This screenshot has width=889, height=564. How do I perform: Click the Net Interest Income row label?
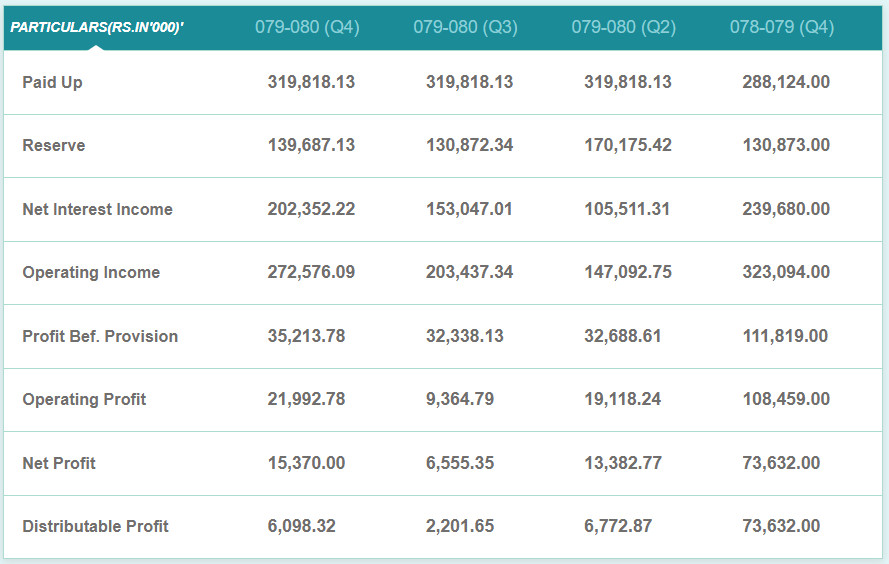[97, 209]
